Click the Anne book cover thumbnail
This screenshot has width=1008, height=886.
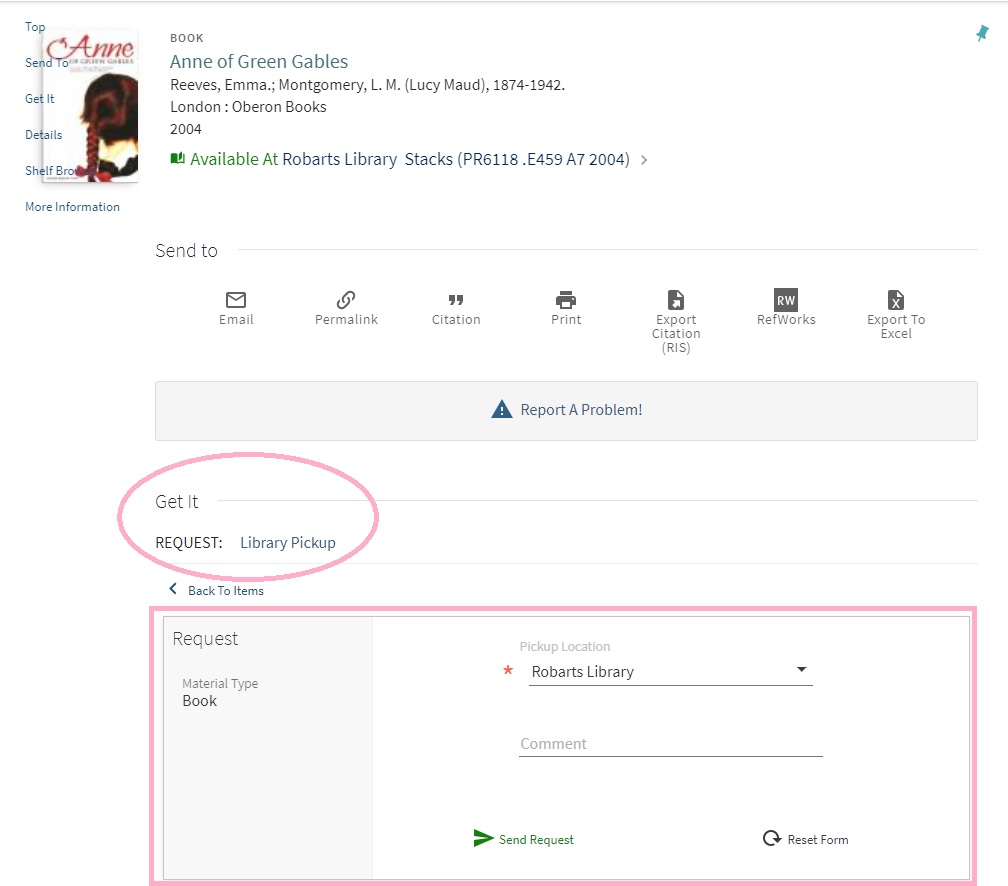(x=91, y=106)
